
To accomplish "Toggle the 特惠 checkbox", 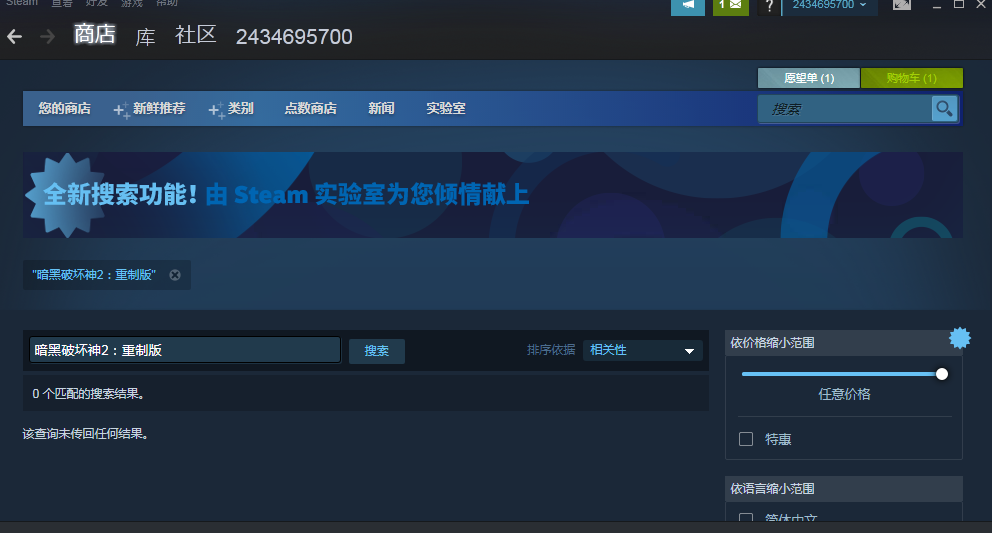I will point(746,439).
